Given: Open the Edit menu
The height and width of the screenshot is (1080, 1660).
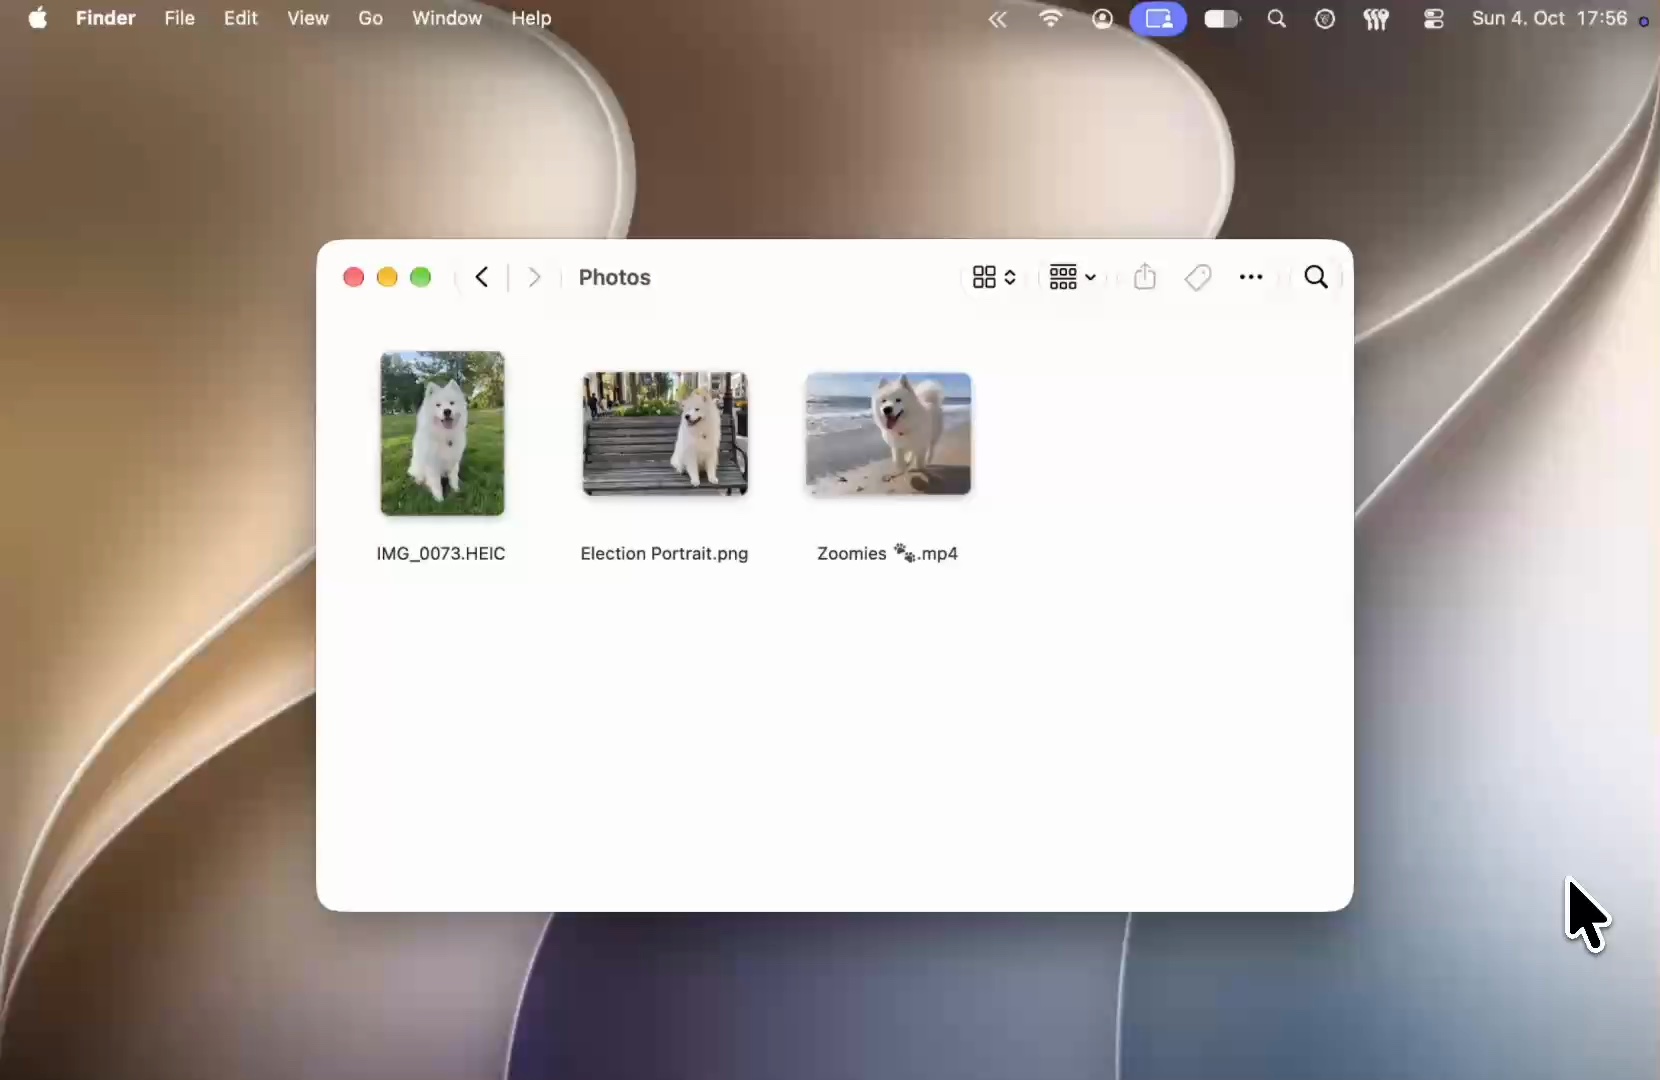Looking at the screenshot, I should tap(240, 18).
